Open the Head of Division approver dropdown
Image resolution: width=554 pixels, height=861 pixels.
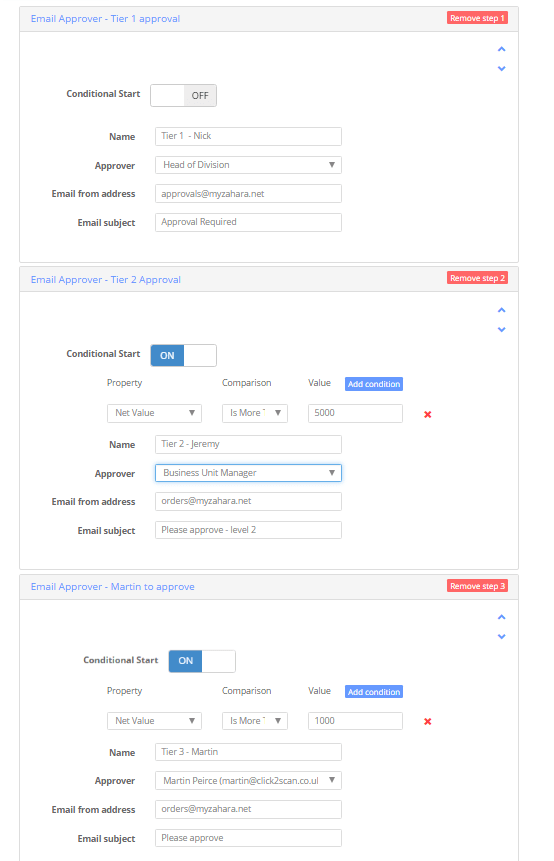pos(248,165)
